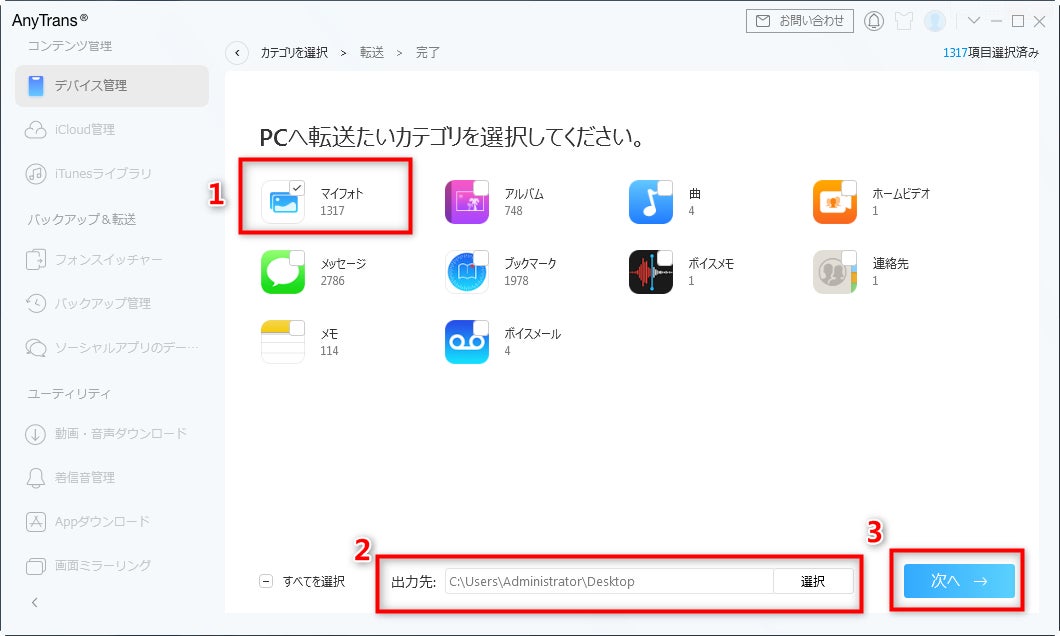Viewport: 1060px width, 636px height.
Task: Check the ブックマーク checkbox
Action: point(481,258)
